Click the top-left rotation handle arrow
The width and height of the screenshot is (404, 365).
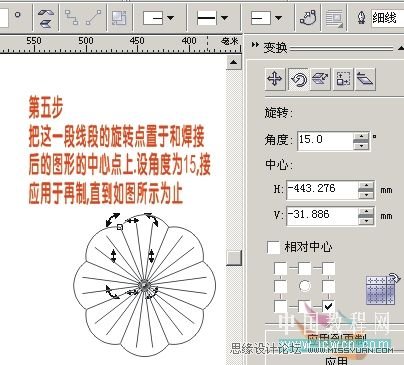click(113, 220)
